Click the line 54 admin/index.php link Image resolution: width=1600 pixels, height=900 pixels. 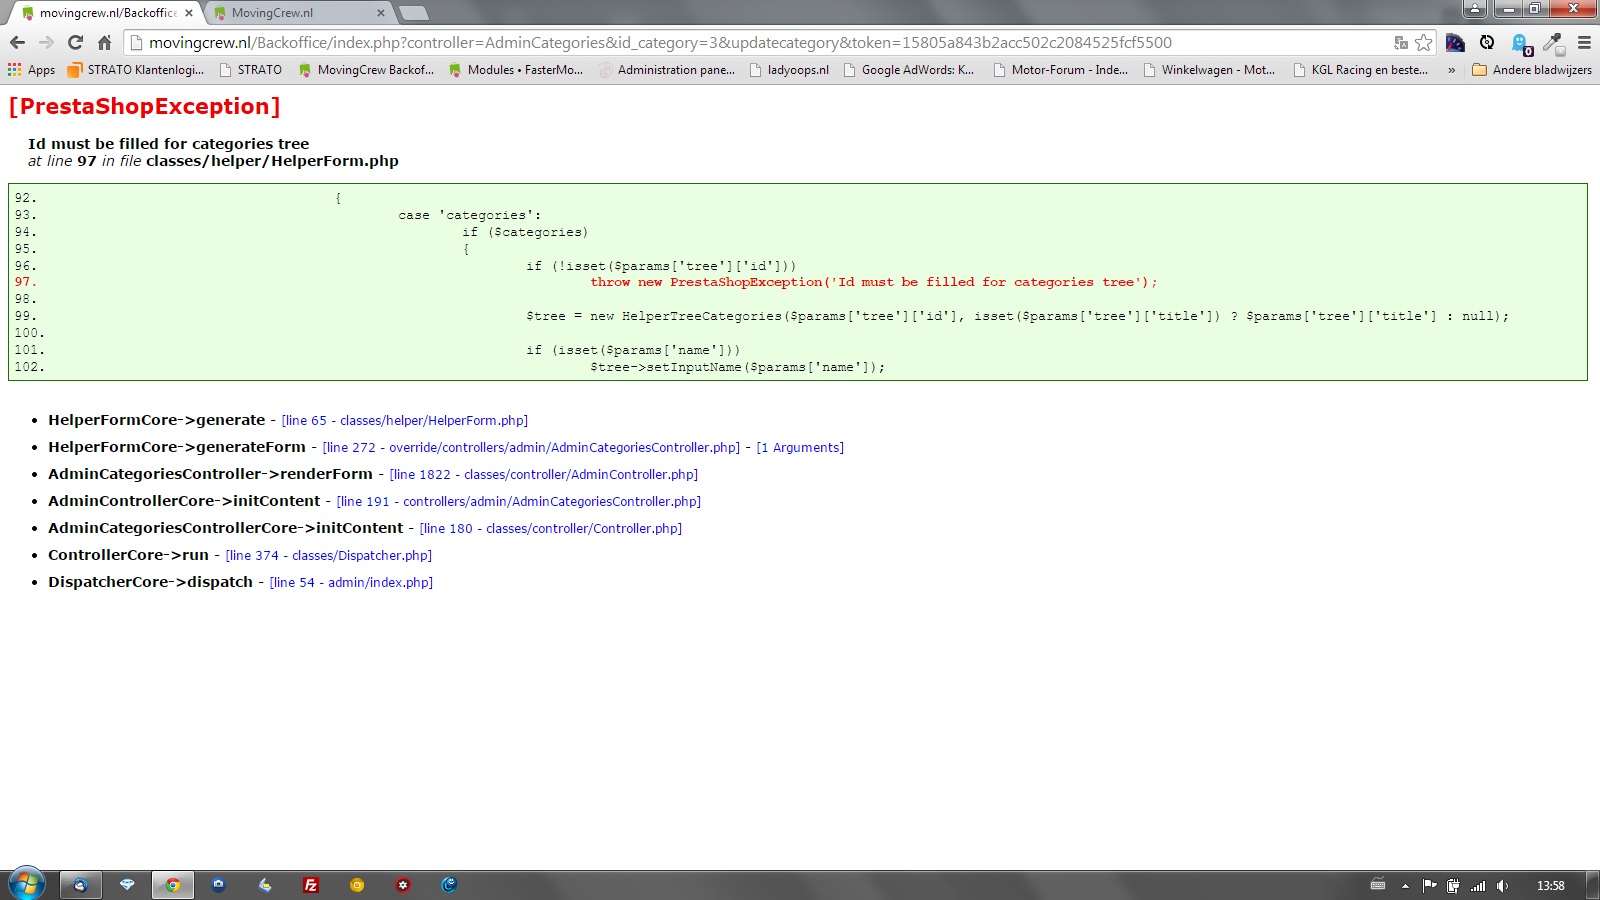click(351, 583)
